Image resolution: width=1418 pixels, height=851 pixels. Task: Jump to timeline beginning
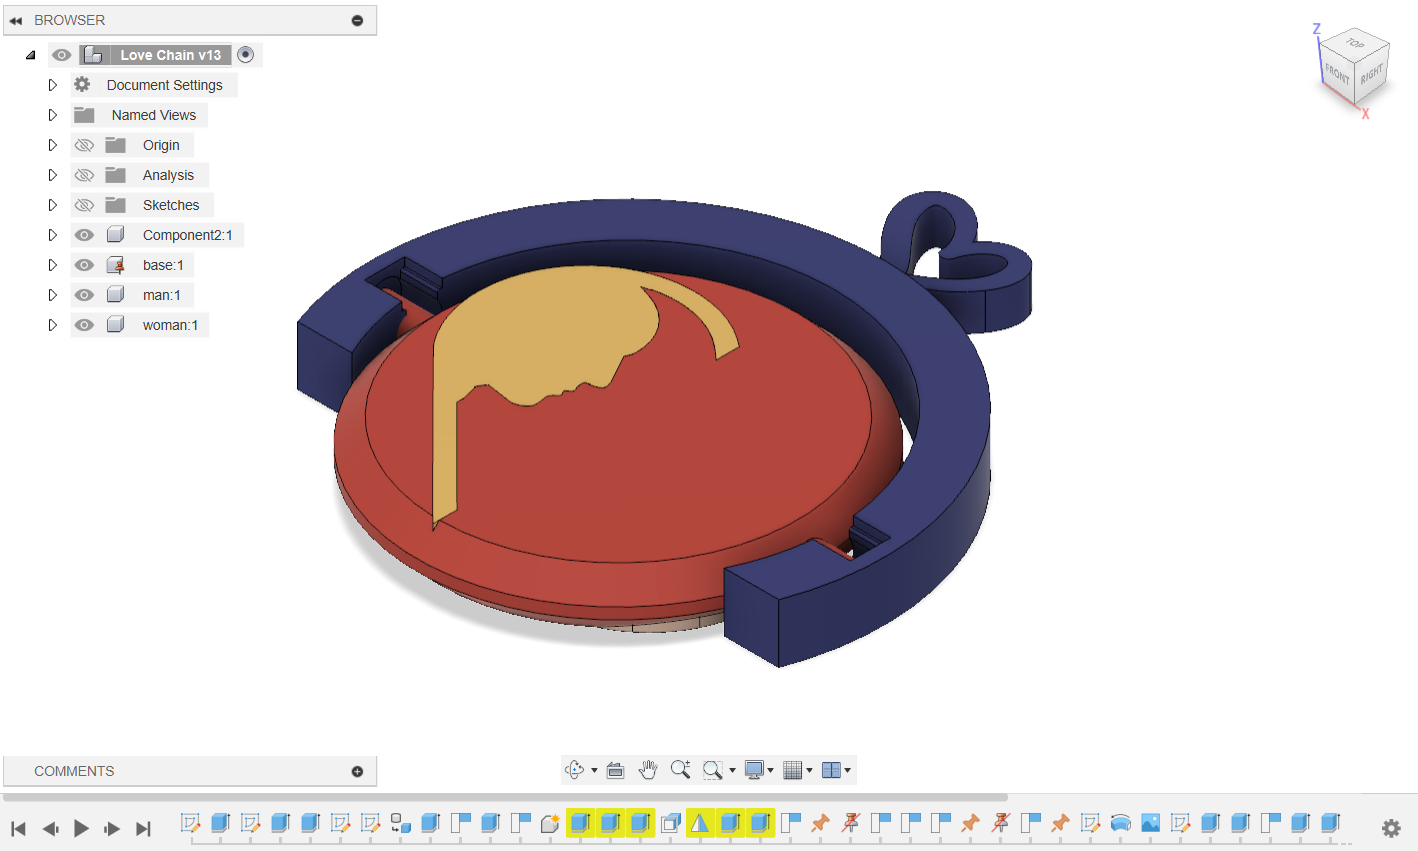pyautogui.click(x=18, y=828)
